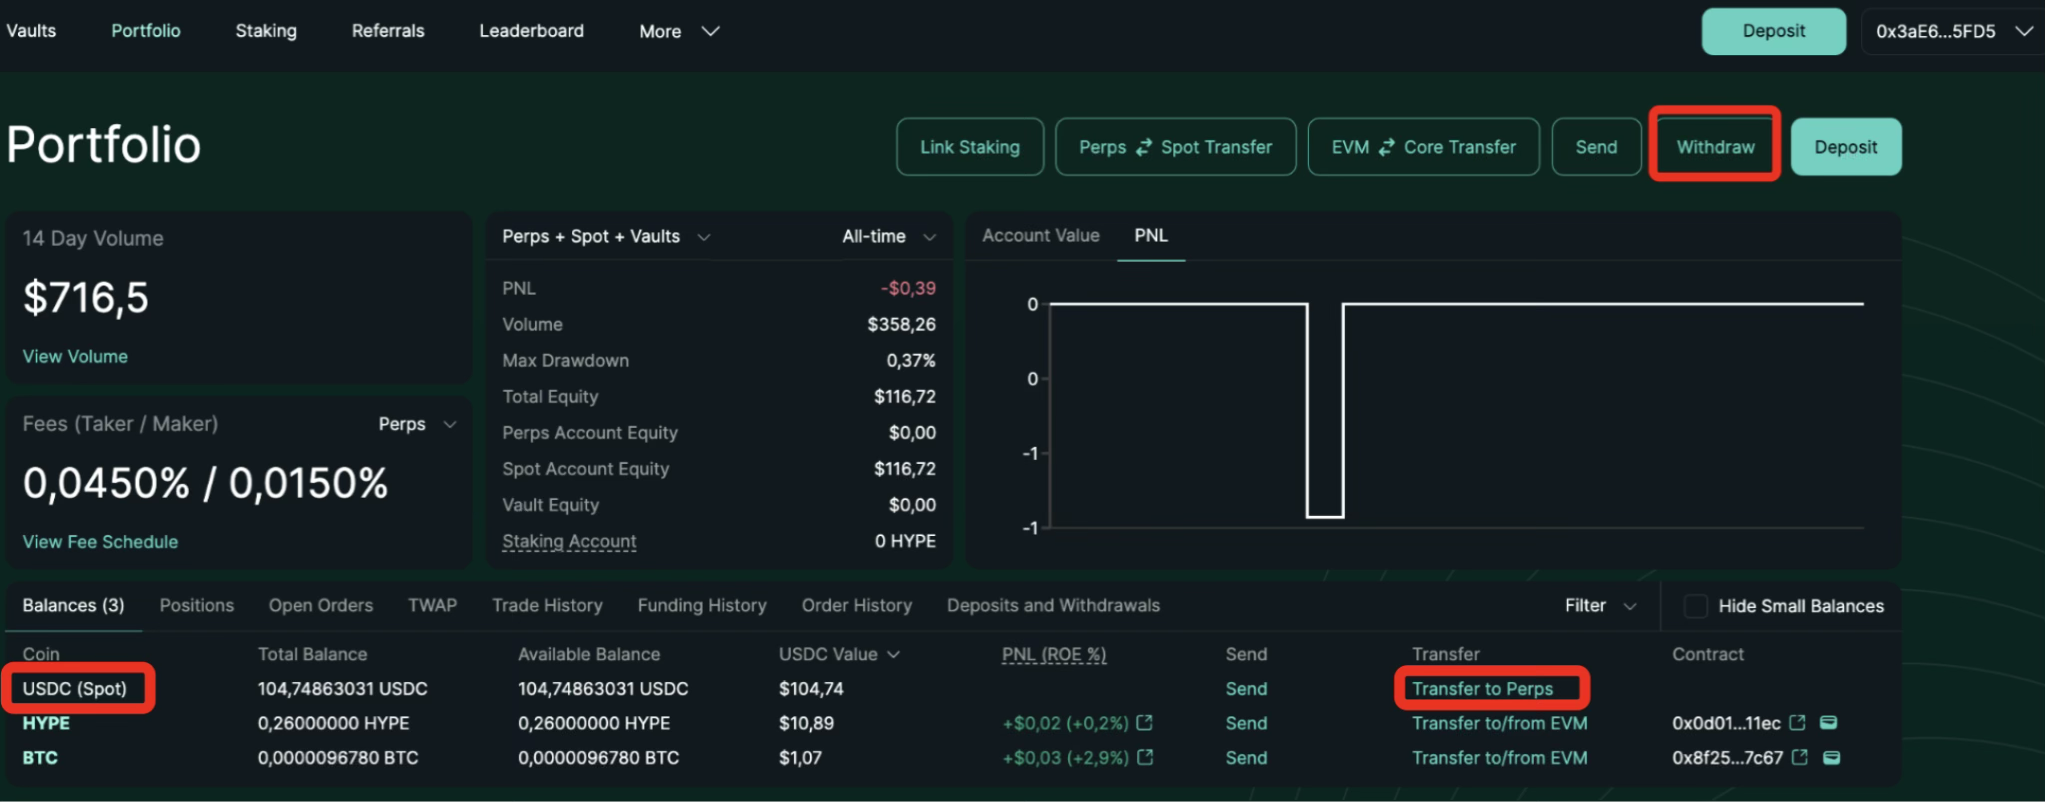The height and width of the screenshot is (802, 2045).
Task: Open View Fee Schedule link
Action: pyautogui.click(x=100, y=542)
